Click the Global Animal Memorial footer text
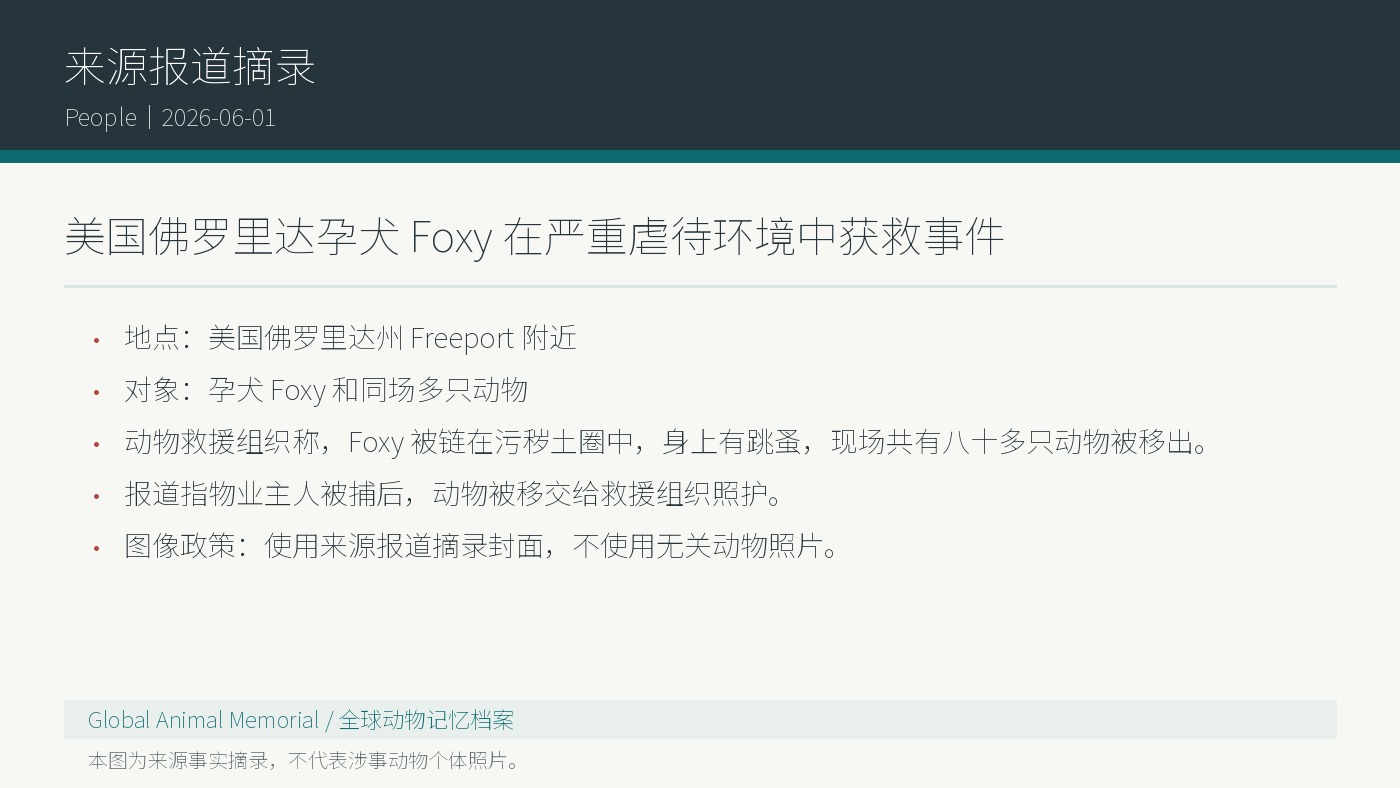 203,720
